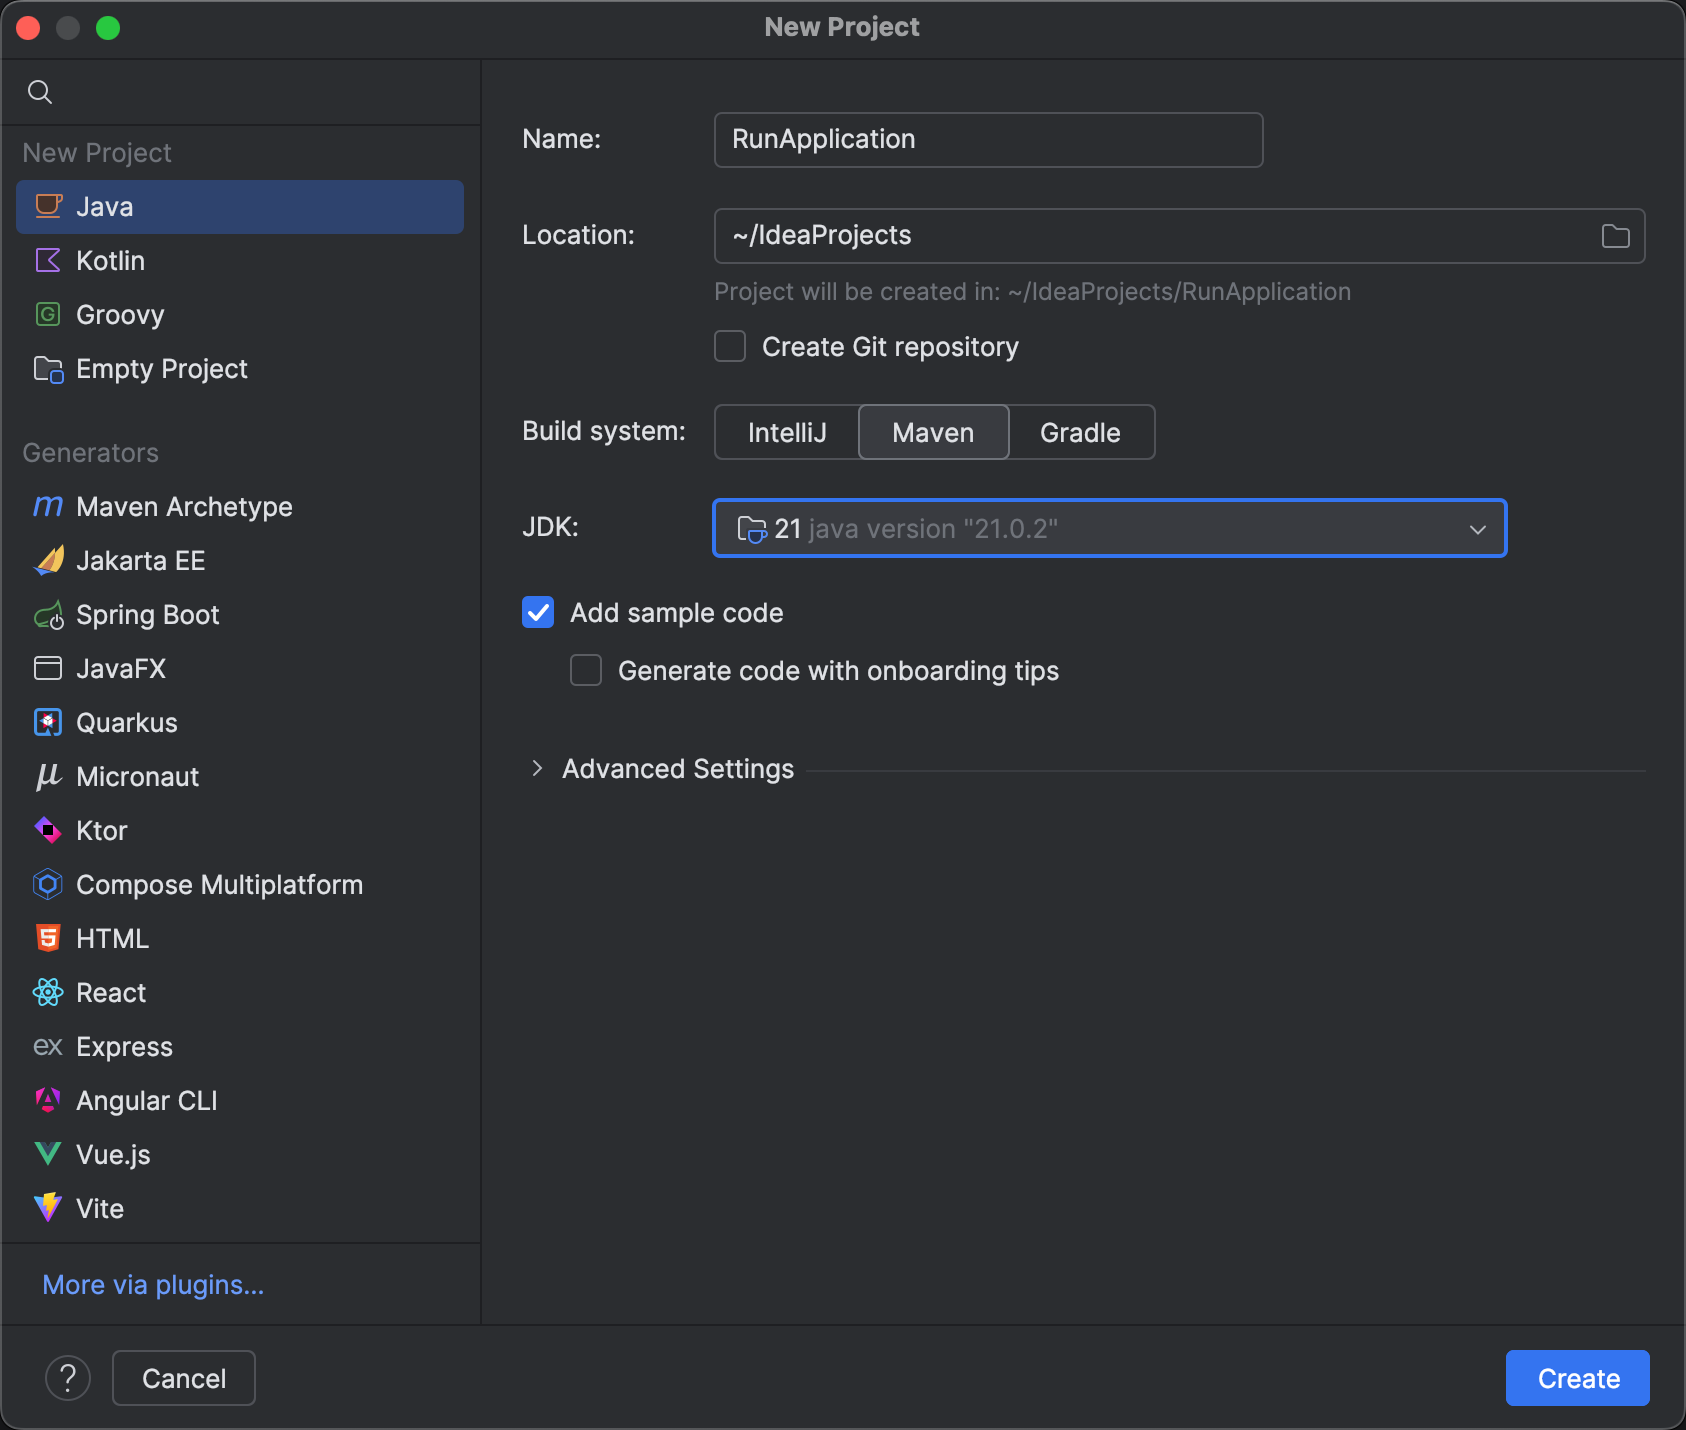The height and width of the screenshot is (1430, 1686).
Task: Open the JavaFX generator
Action: click(121, 668)
